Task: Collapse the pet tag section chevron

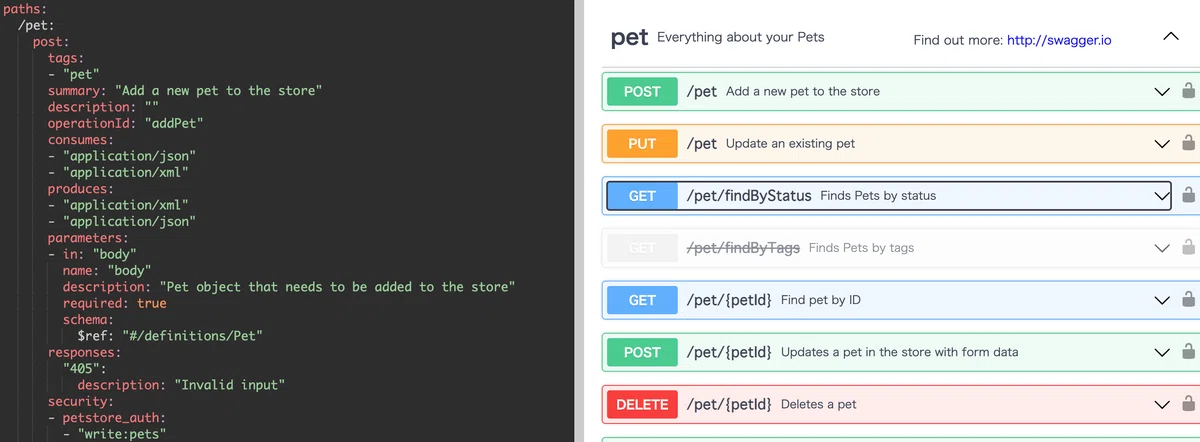Action: (1171, 38)
